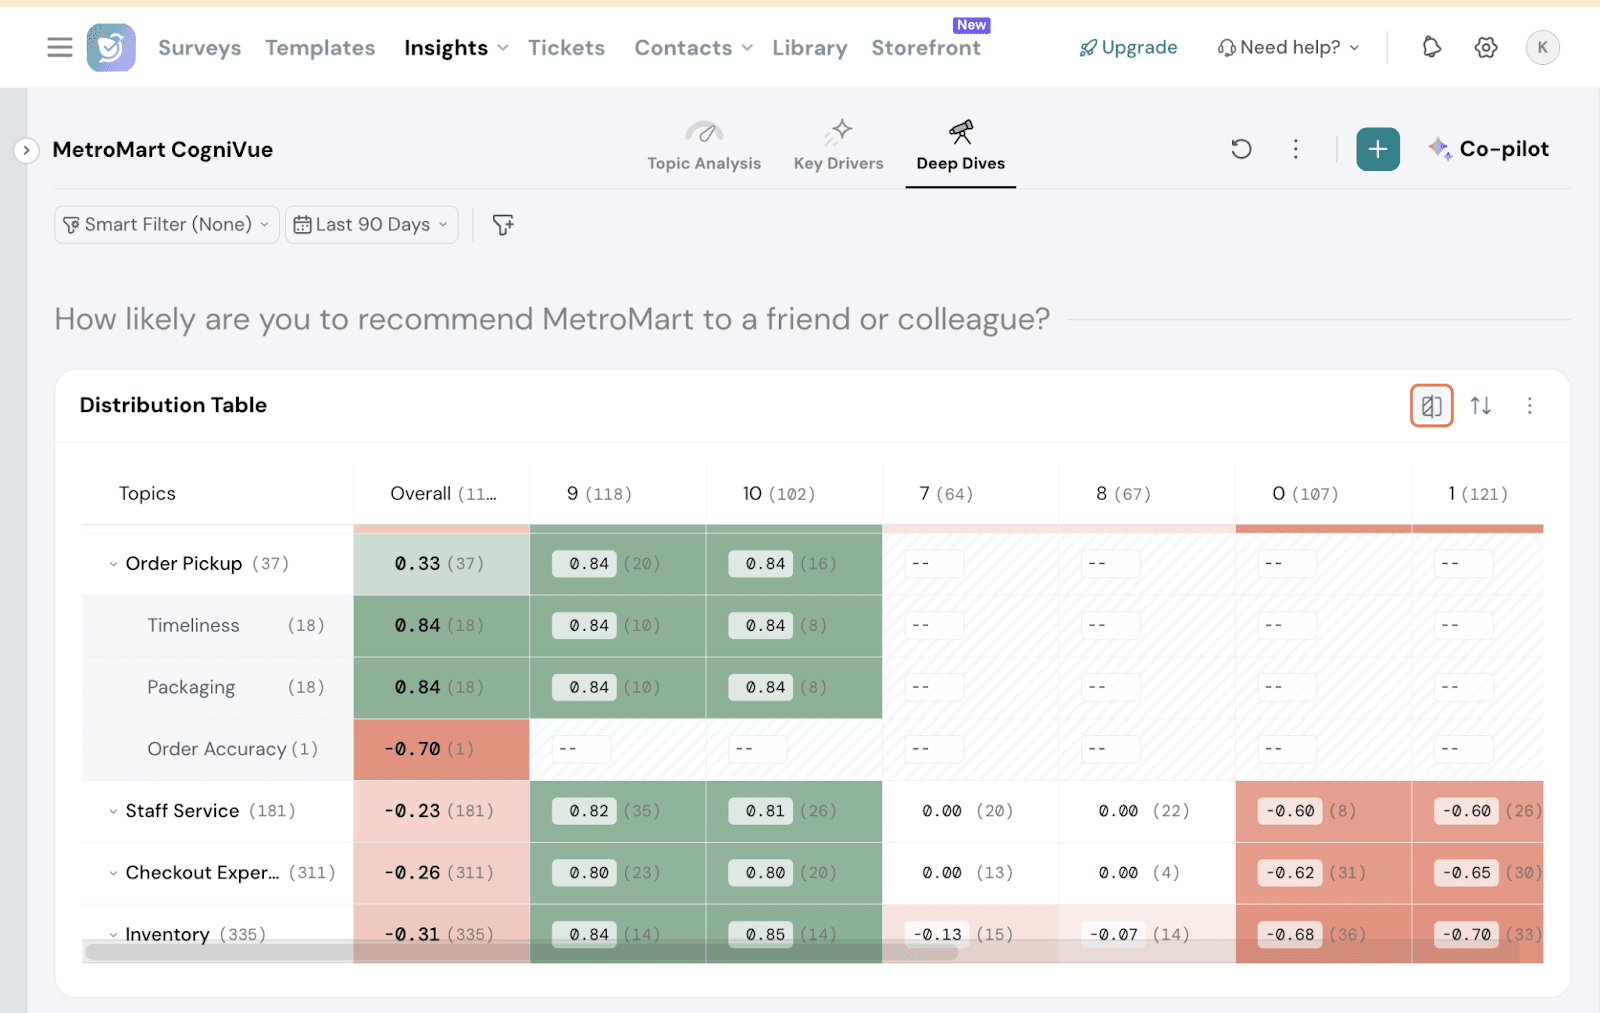The width and height of the screenshot is (1600, 1013).
Task: Click the Upgrade link
Action: coord(1128,47)
